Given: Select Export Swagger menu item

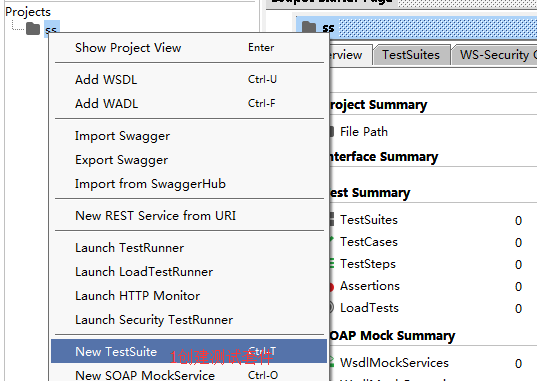Looking at the screenshot, I should pyautogui.click(x=189, y=160).
